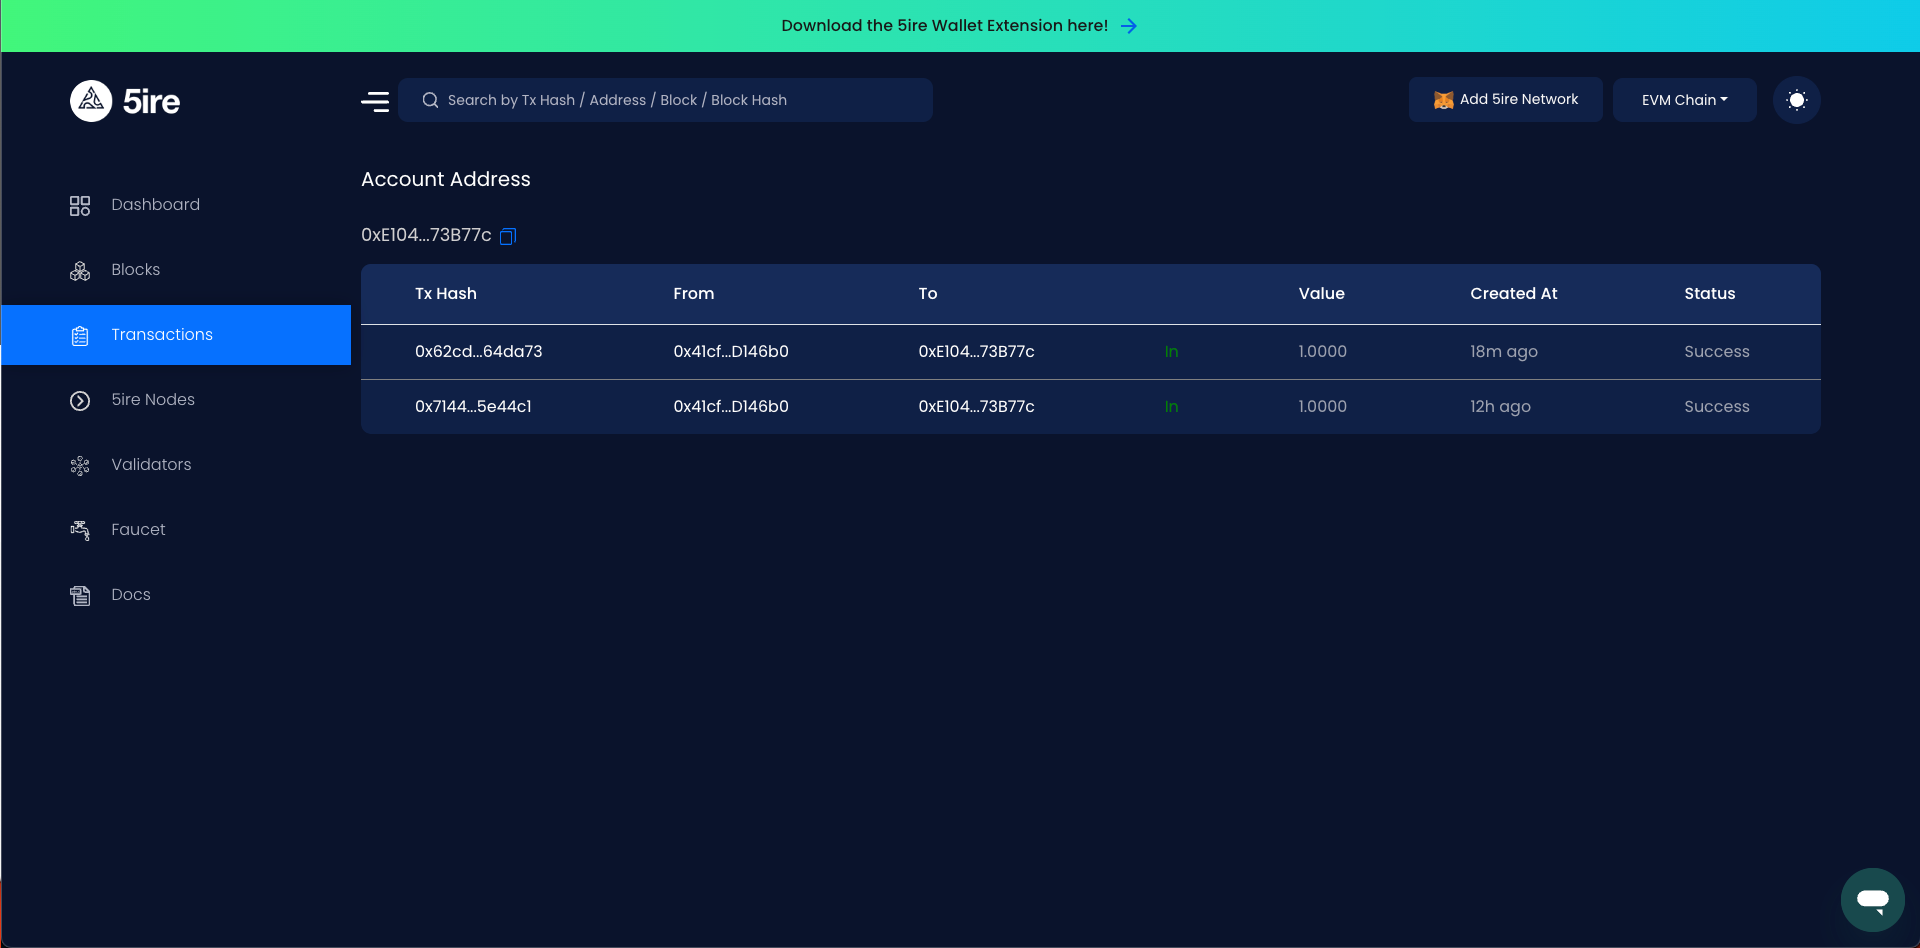The height and width of the screenshot is (948, 1920).
Task: Click the From column header
Action: coord(693,294)
